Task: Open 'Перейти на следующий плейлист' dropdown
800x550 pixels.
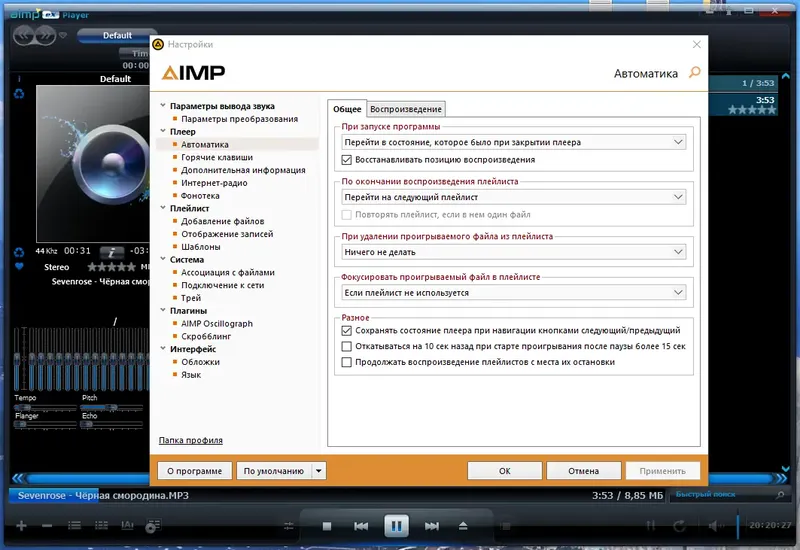Action: [x=513, y=197]
